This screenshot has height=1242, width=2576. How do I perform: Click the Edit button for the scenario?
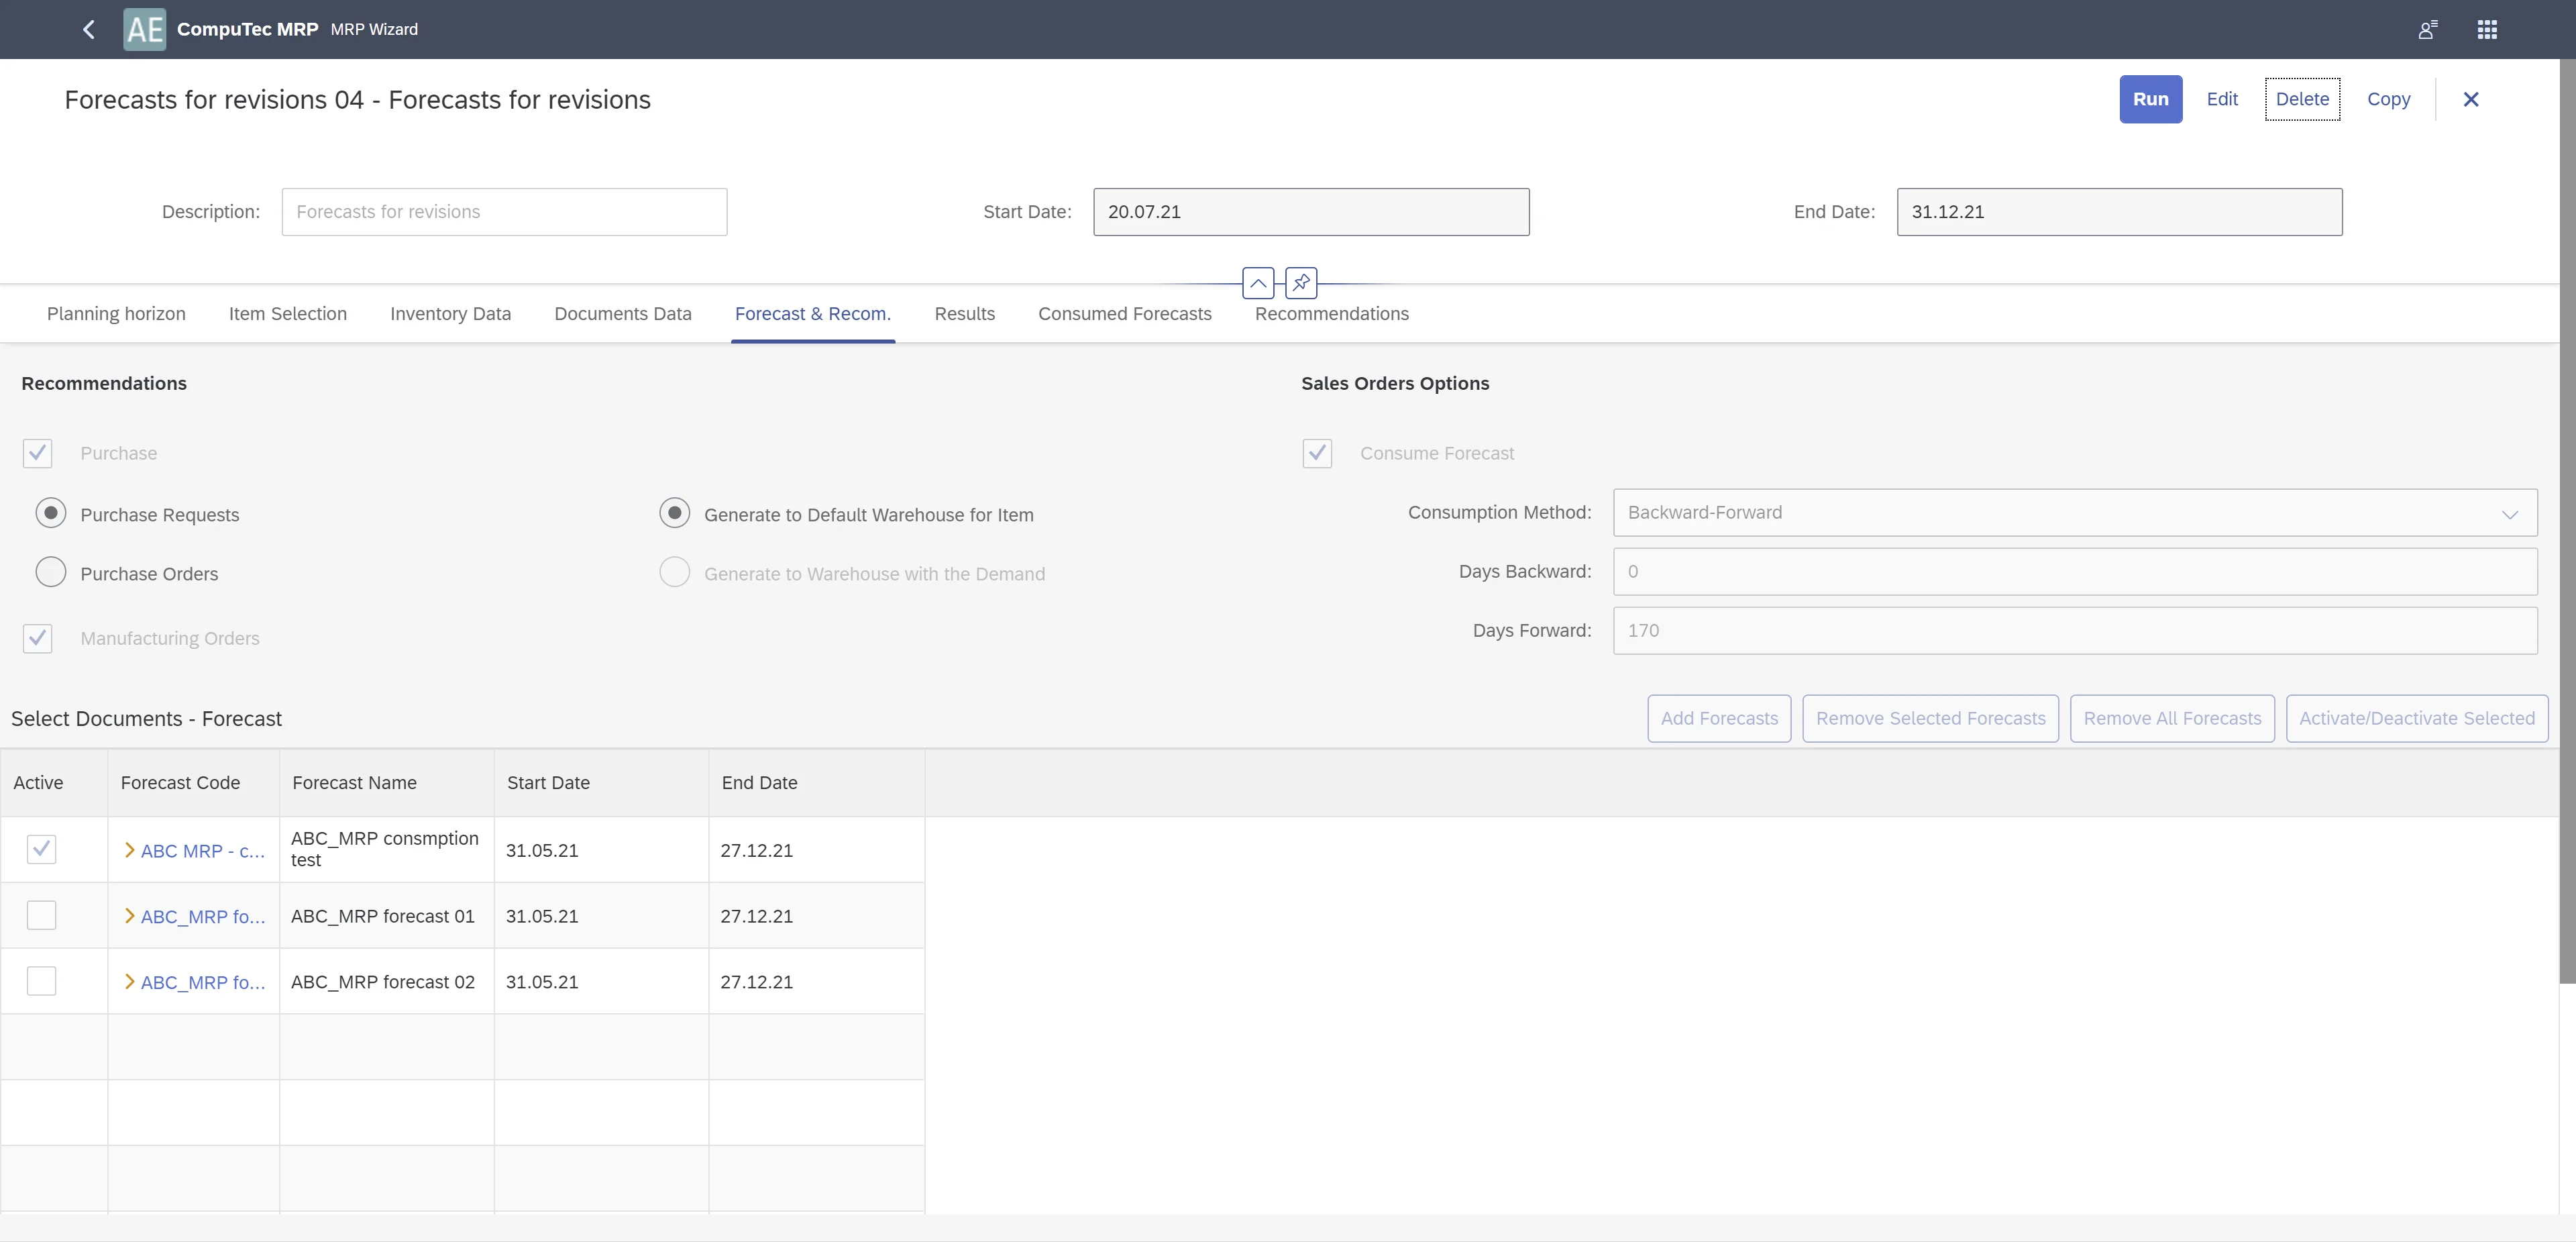point(2221,99)
